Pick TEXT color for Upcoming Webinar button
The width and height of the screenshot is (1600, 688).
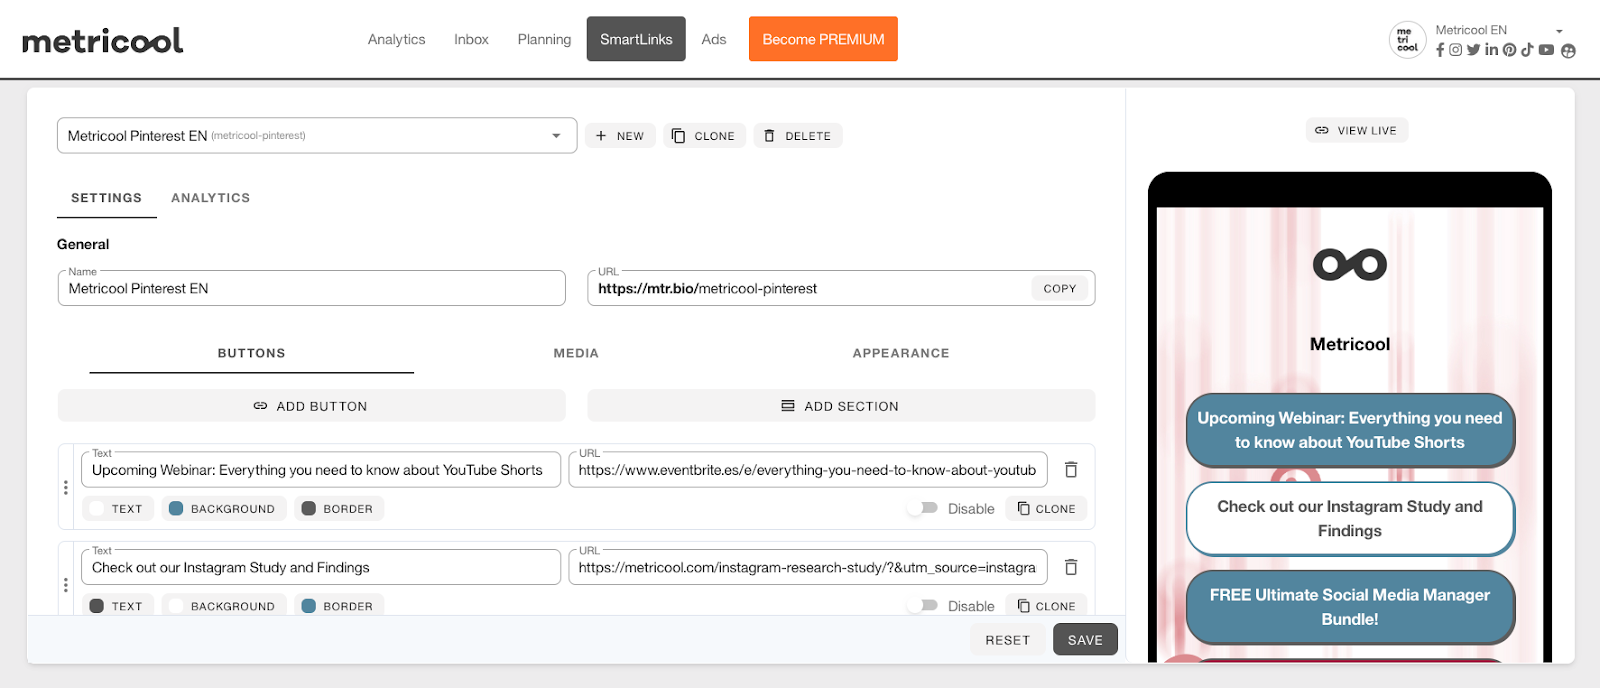(118, 508)
